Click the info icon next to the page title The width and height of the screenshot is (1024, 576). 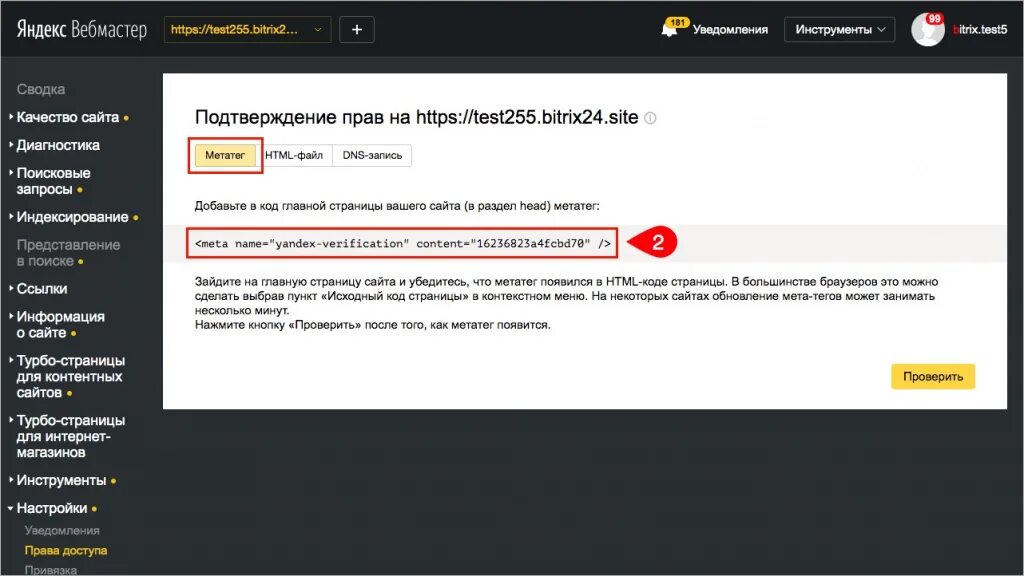[x=650, y=118]
